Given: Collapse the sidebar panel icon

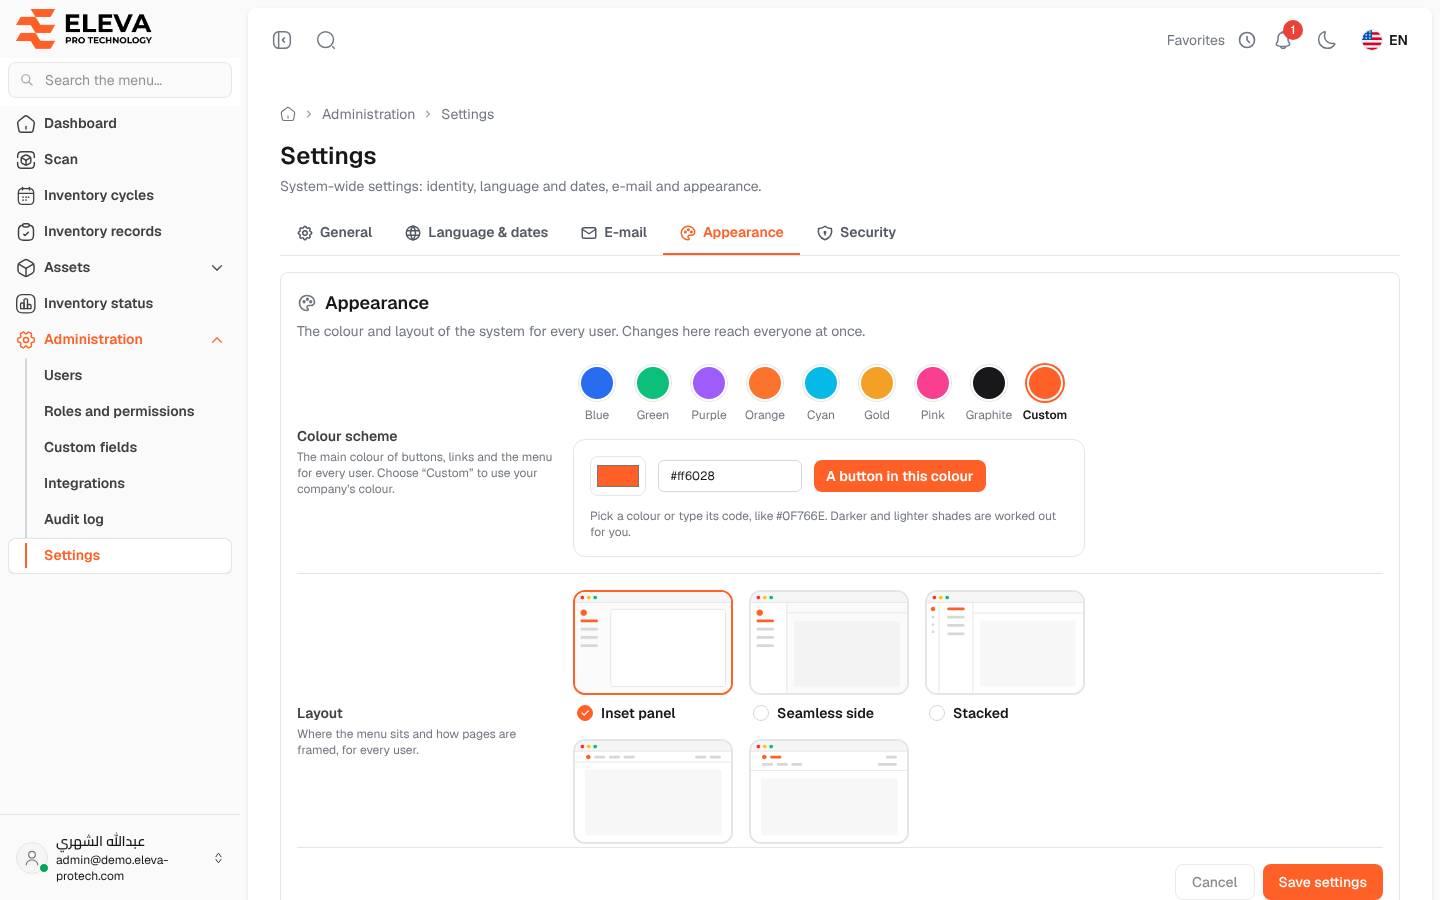Looking at the screenshot, I should [282, 40].
